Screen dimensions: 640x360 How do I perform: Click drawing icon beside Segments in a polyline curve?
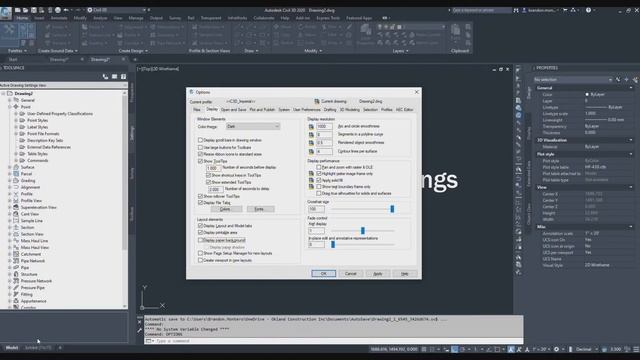(x=311, y=134)
